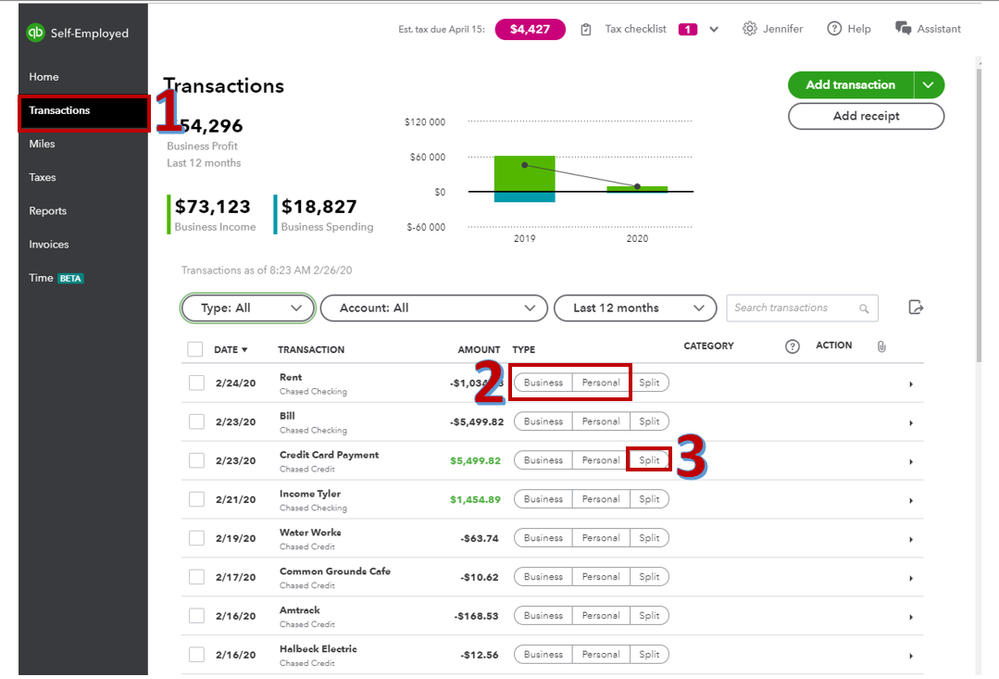This screenshot has width=999, height=679.
Task: Check the Amtrack transaction checkbox
Action: (x=196, y=616)
